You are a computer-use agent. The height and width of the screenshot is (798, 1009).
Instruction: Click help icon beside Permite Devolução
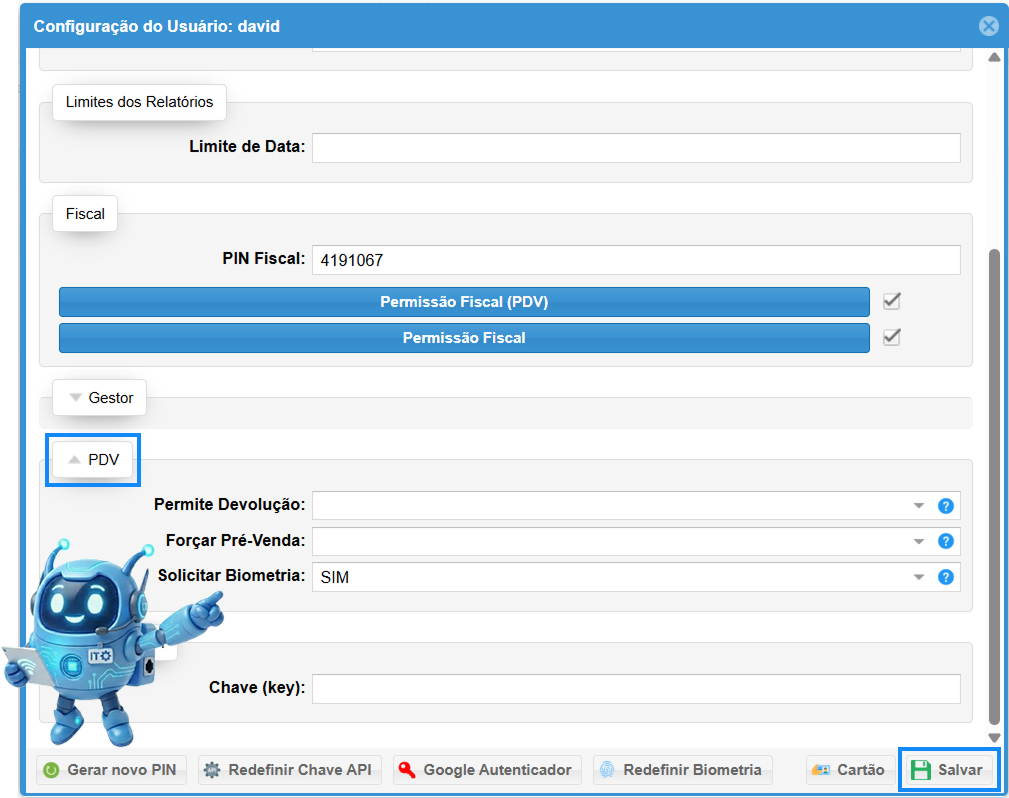[945, 506]
